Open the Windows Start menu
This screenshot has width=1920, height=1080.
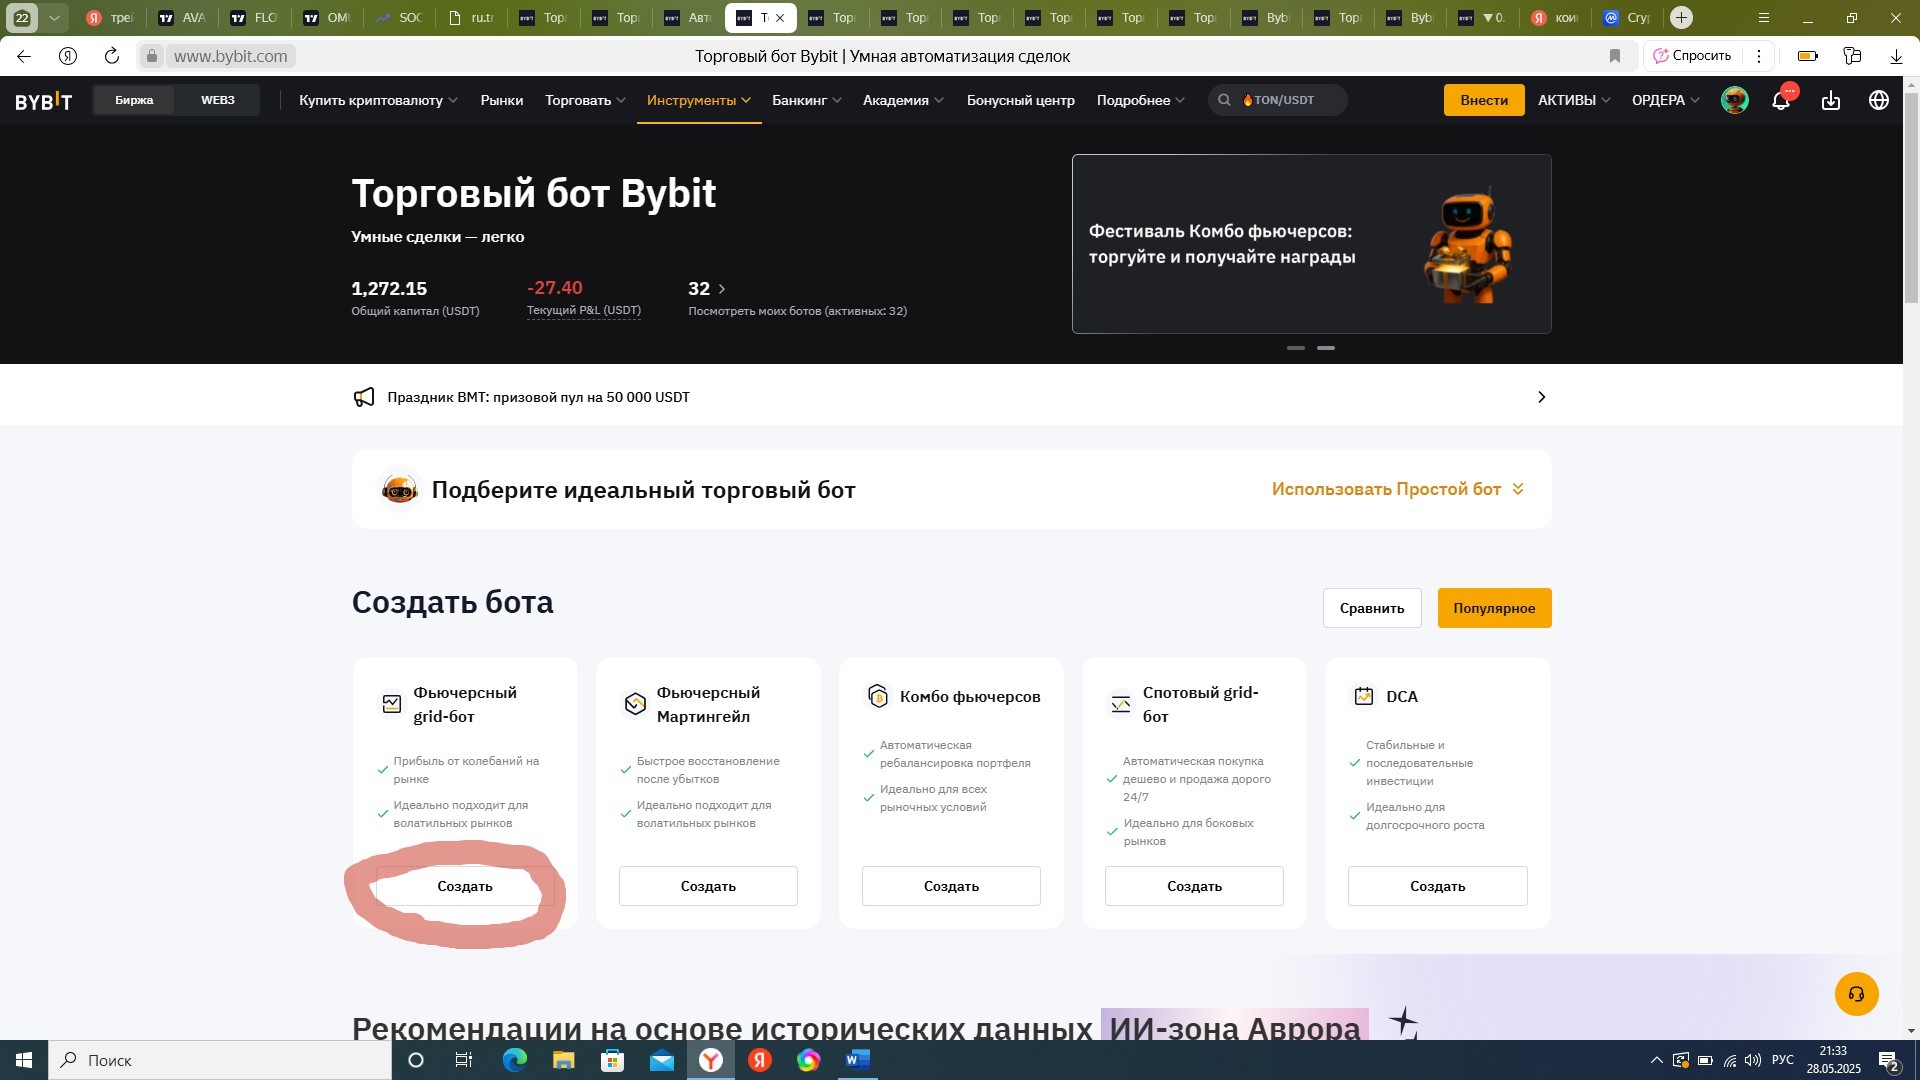pos(24,1060)
